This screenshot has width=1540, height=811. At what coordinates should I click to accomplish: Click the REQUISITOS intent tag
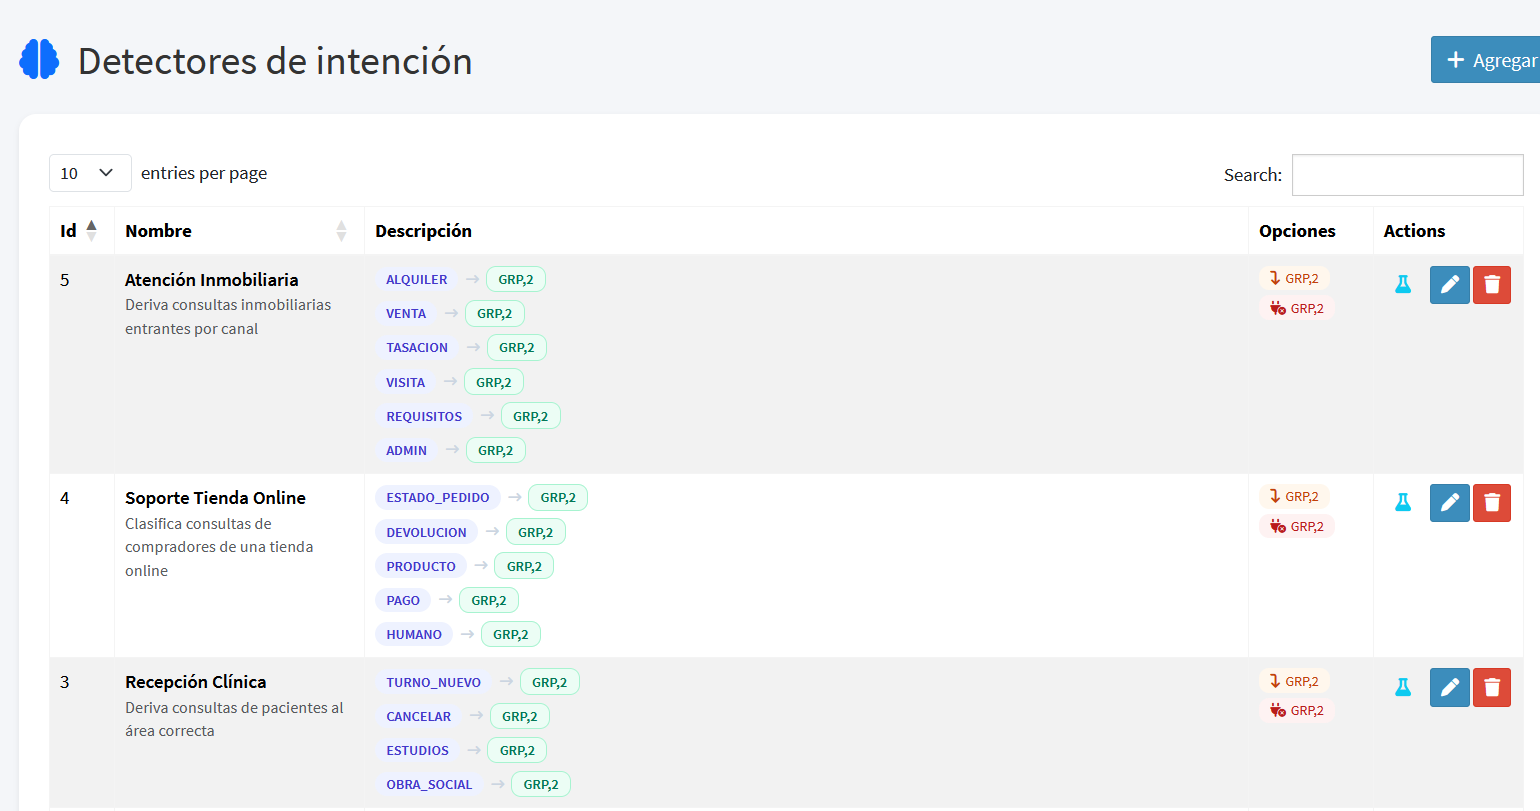pyautogui.click(x=424, y=417)
